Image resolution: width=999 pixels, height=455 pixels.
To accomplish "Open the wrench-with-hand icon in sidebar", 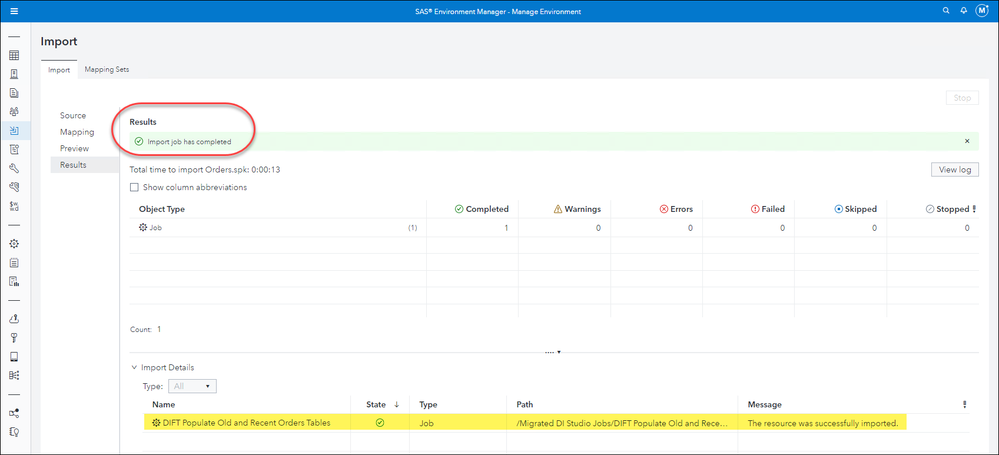I will 14,187.
